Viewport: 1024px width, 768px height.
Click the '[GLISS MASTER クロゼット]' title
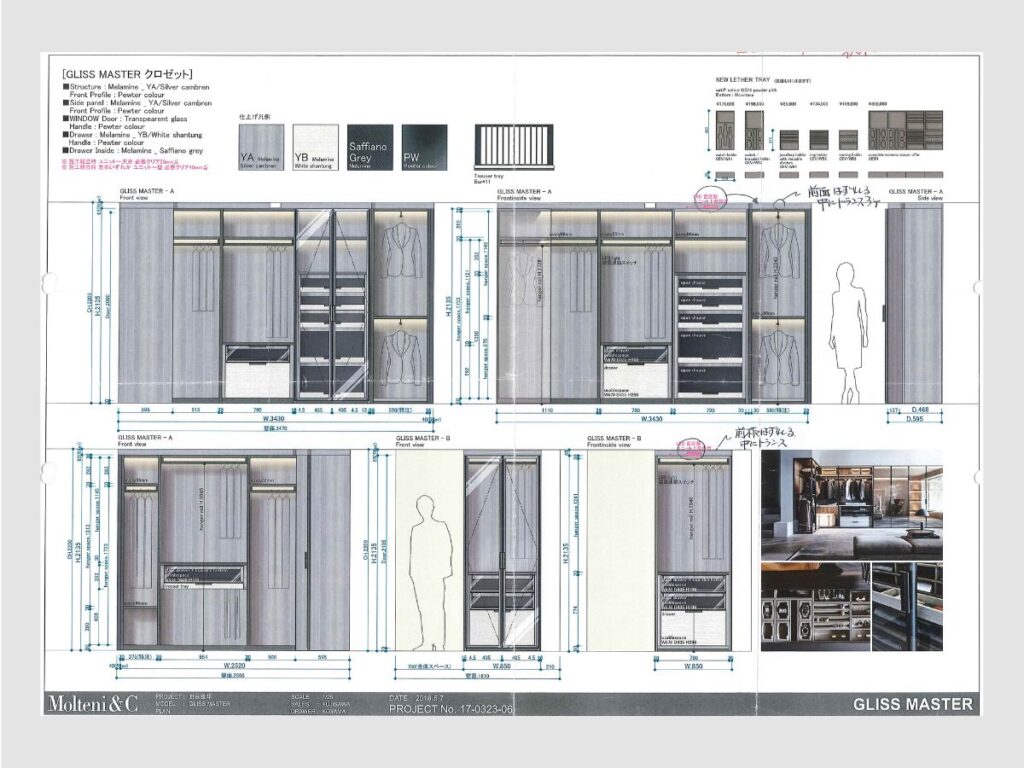pyautogui.click(x=127, y=74)
